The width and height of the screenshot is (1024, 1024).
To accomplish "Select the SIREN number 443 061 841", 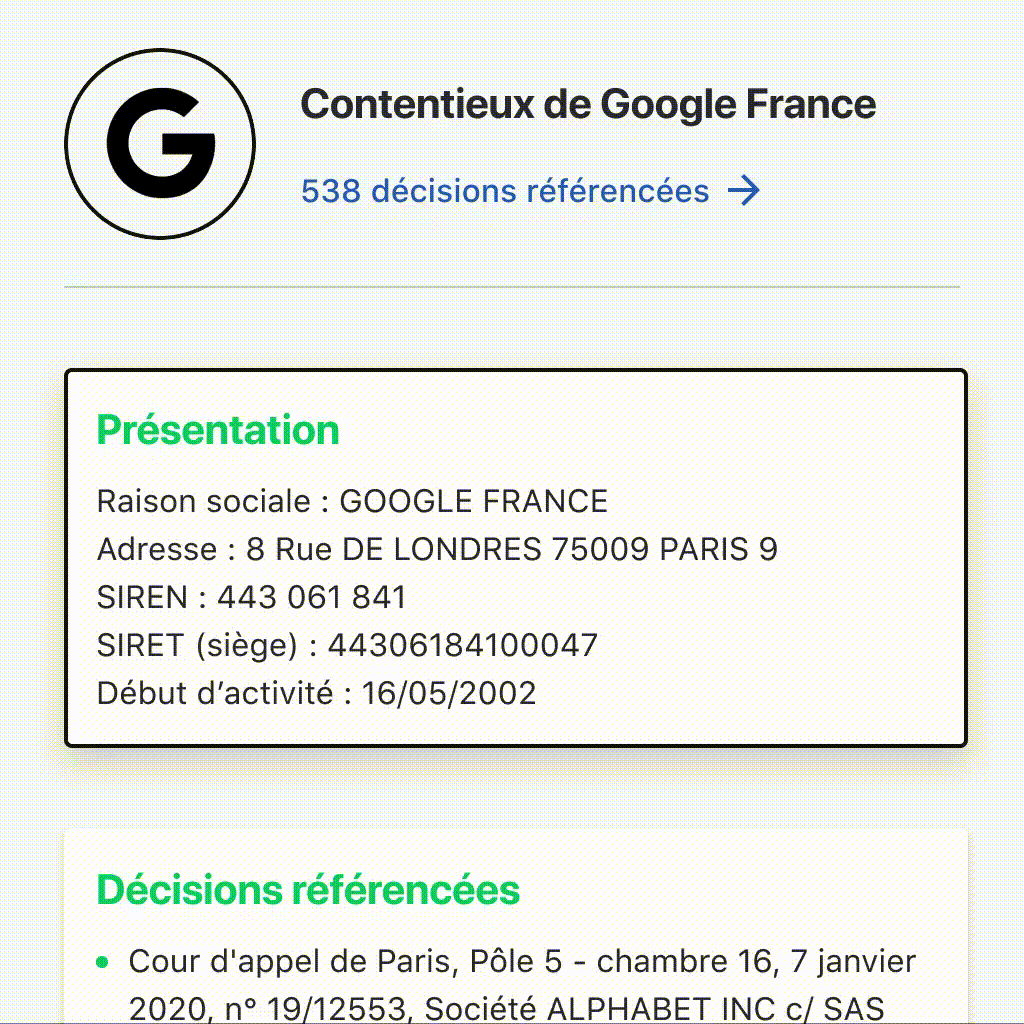I will (311, 597).
